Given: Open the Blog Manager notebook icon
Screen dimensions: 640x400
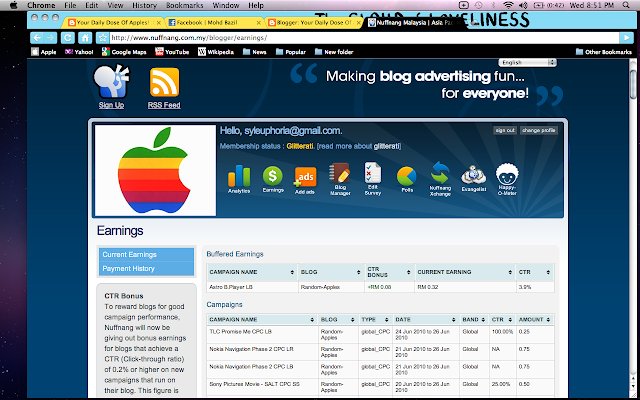Looking at the screenshot, I should pyautogui.click(x=340, y=174).
